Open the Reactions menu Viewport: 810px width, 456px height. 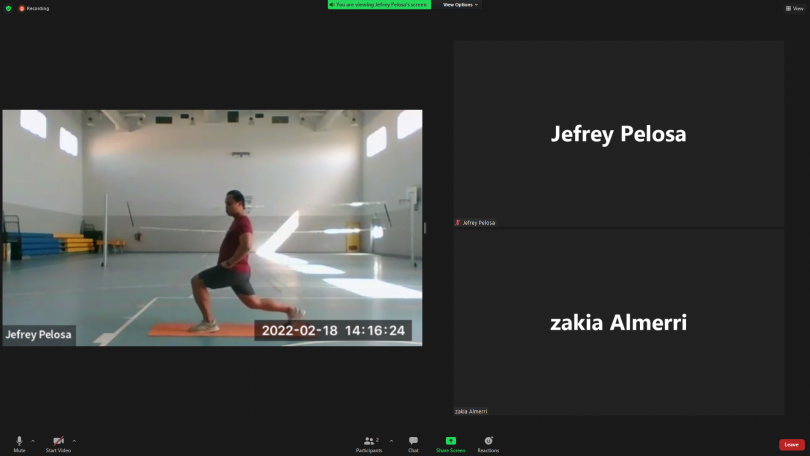(488, 442)
